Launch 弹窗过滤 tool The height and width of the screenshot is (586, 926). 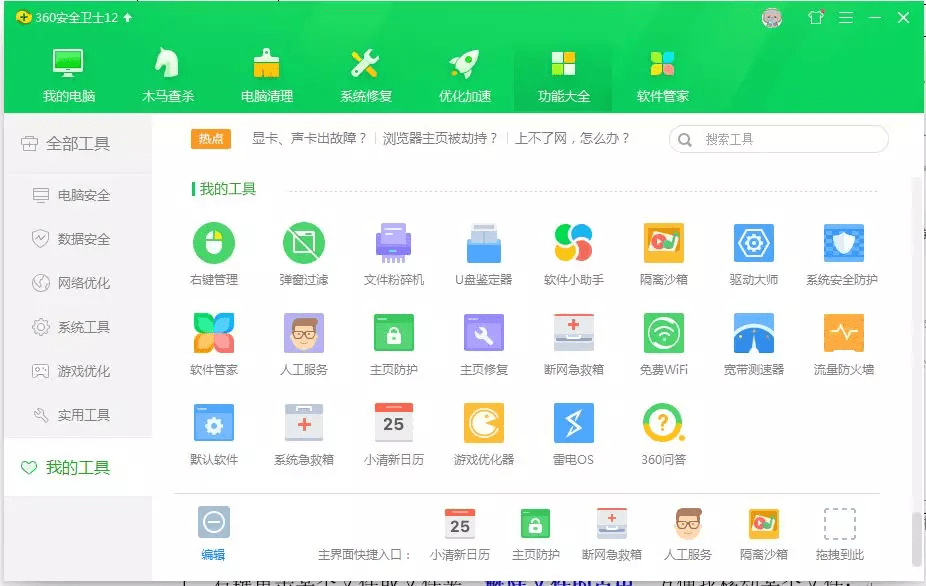(304, 254)
